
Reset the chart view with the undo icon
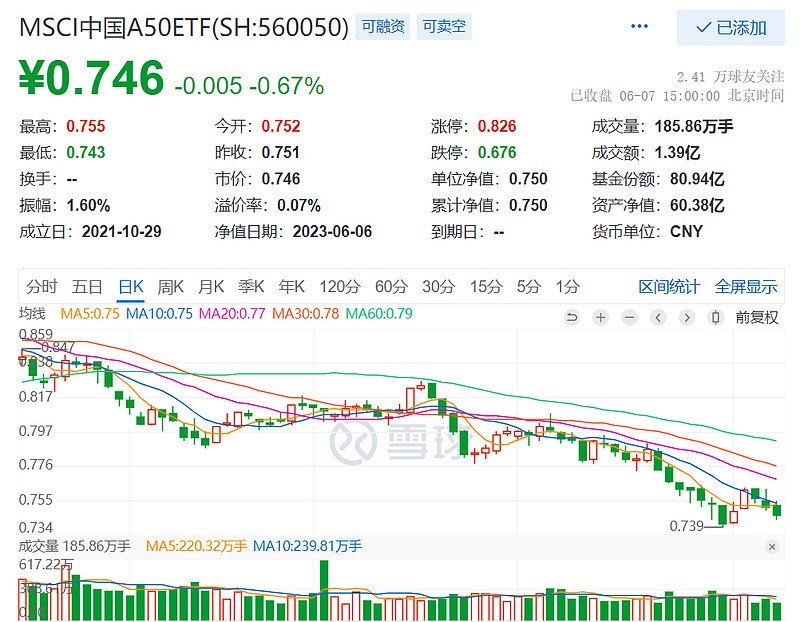click(x=572, y=316)
